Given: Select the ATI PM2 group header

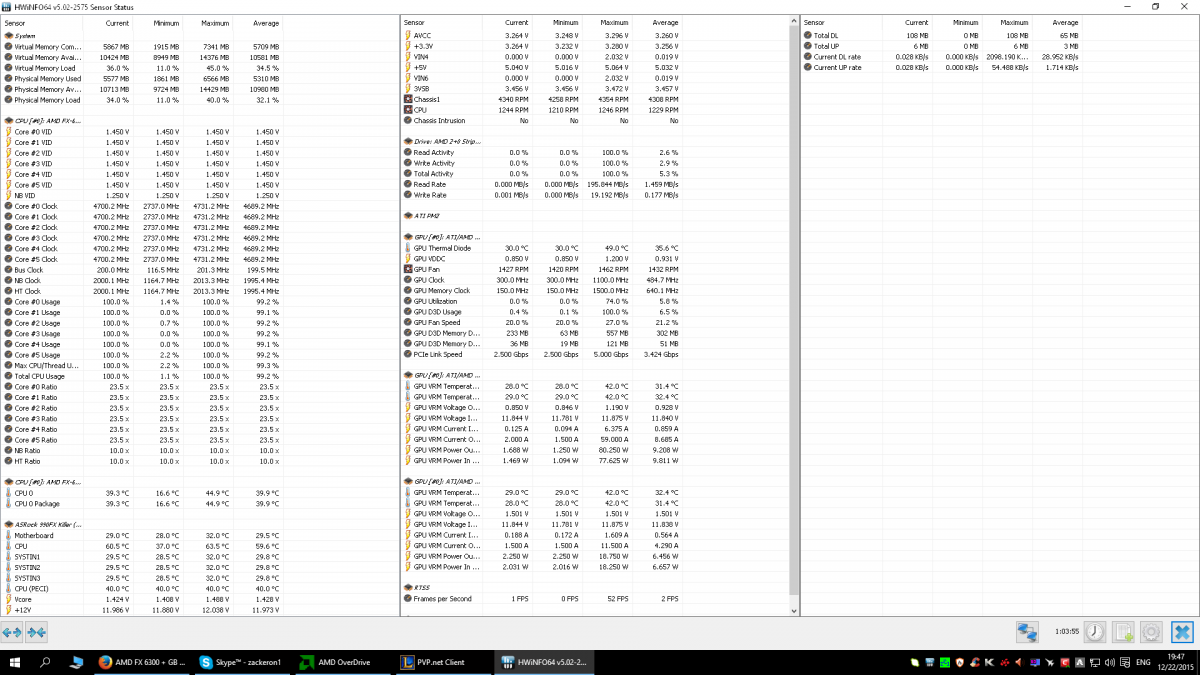Looking at the screenshot, I should tap(541, 216).
